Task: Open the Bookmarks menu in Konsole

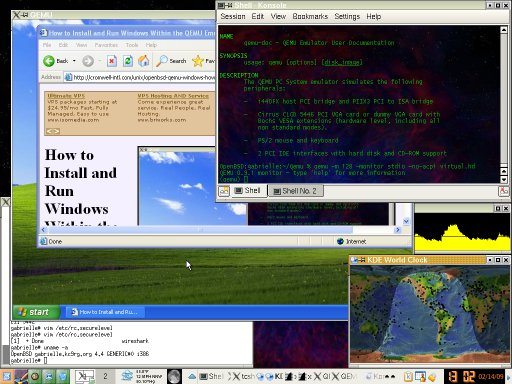Action: (x=310, y=16)
